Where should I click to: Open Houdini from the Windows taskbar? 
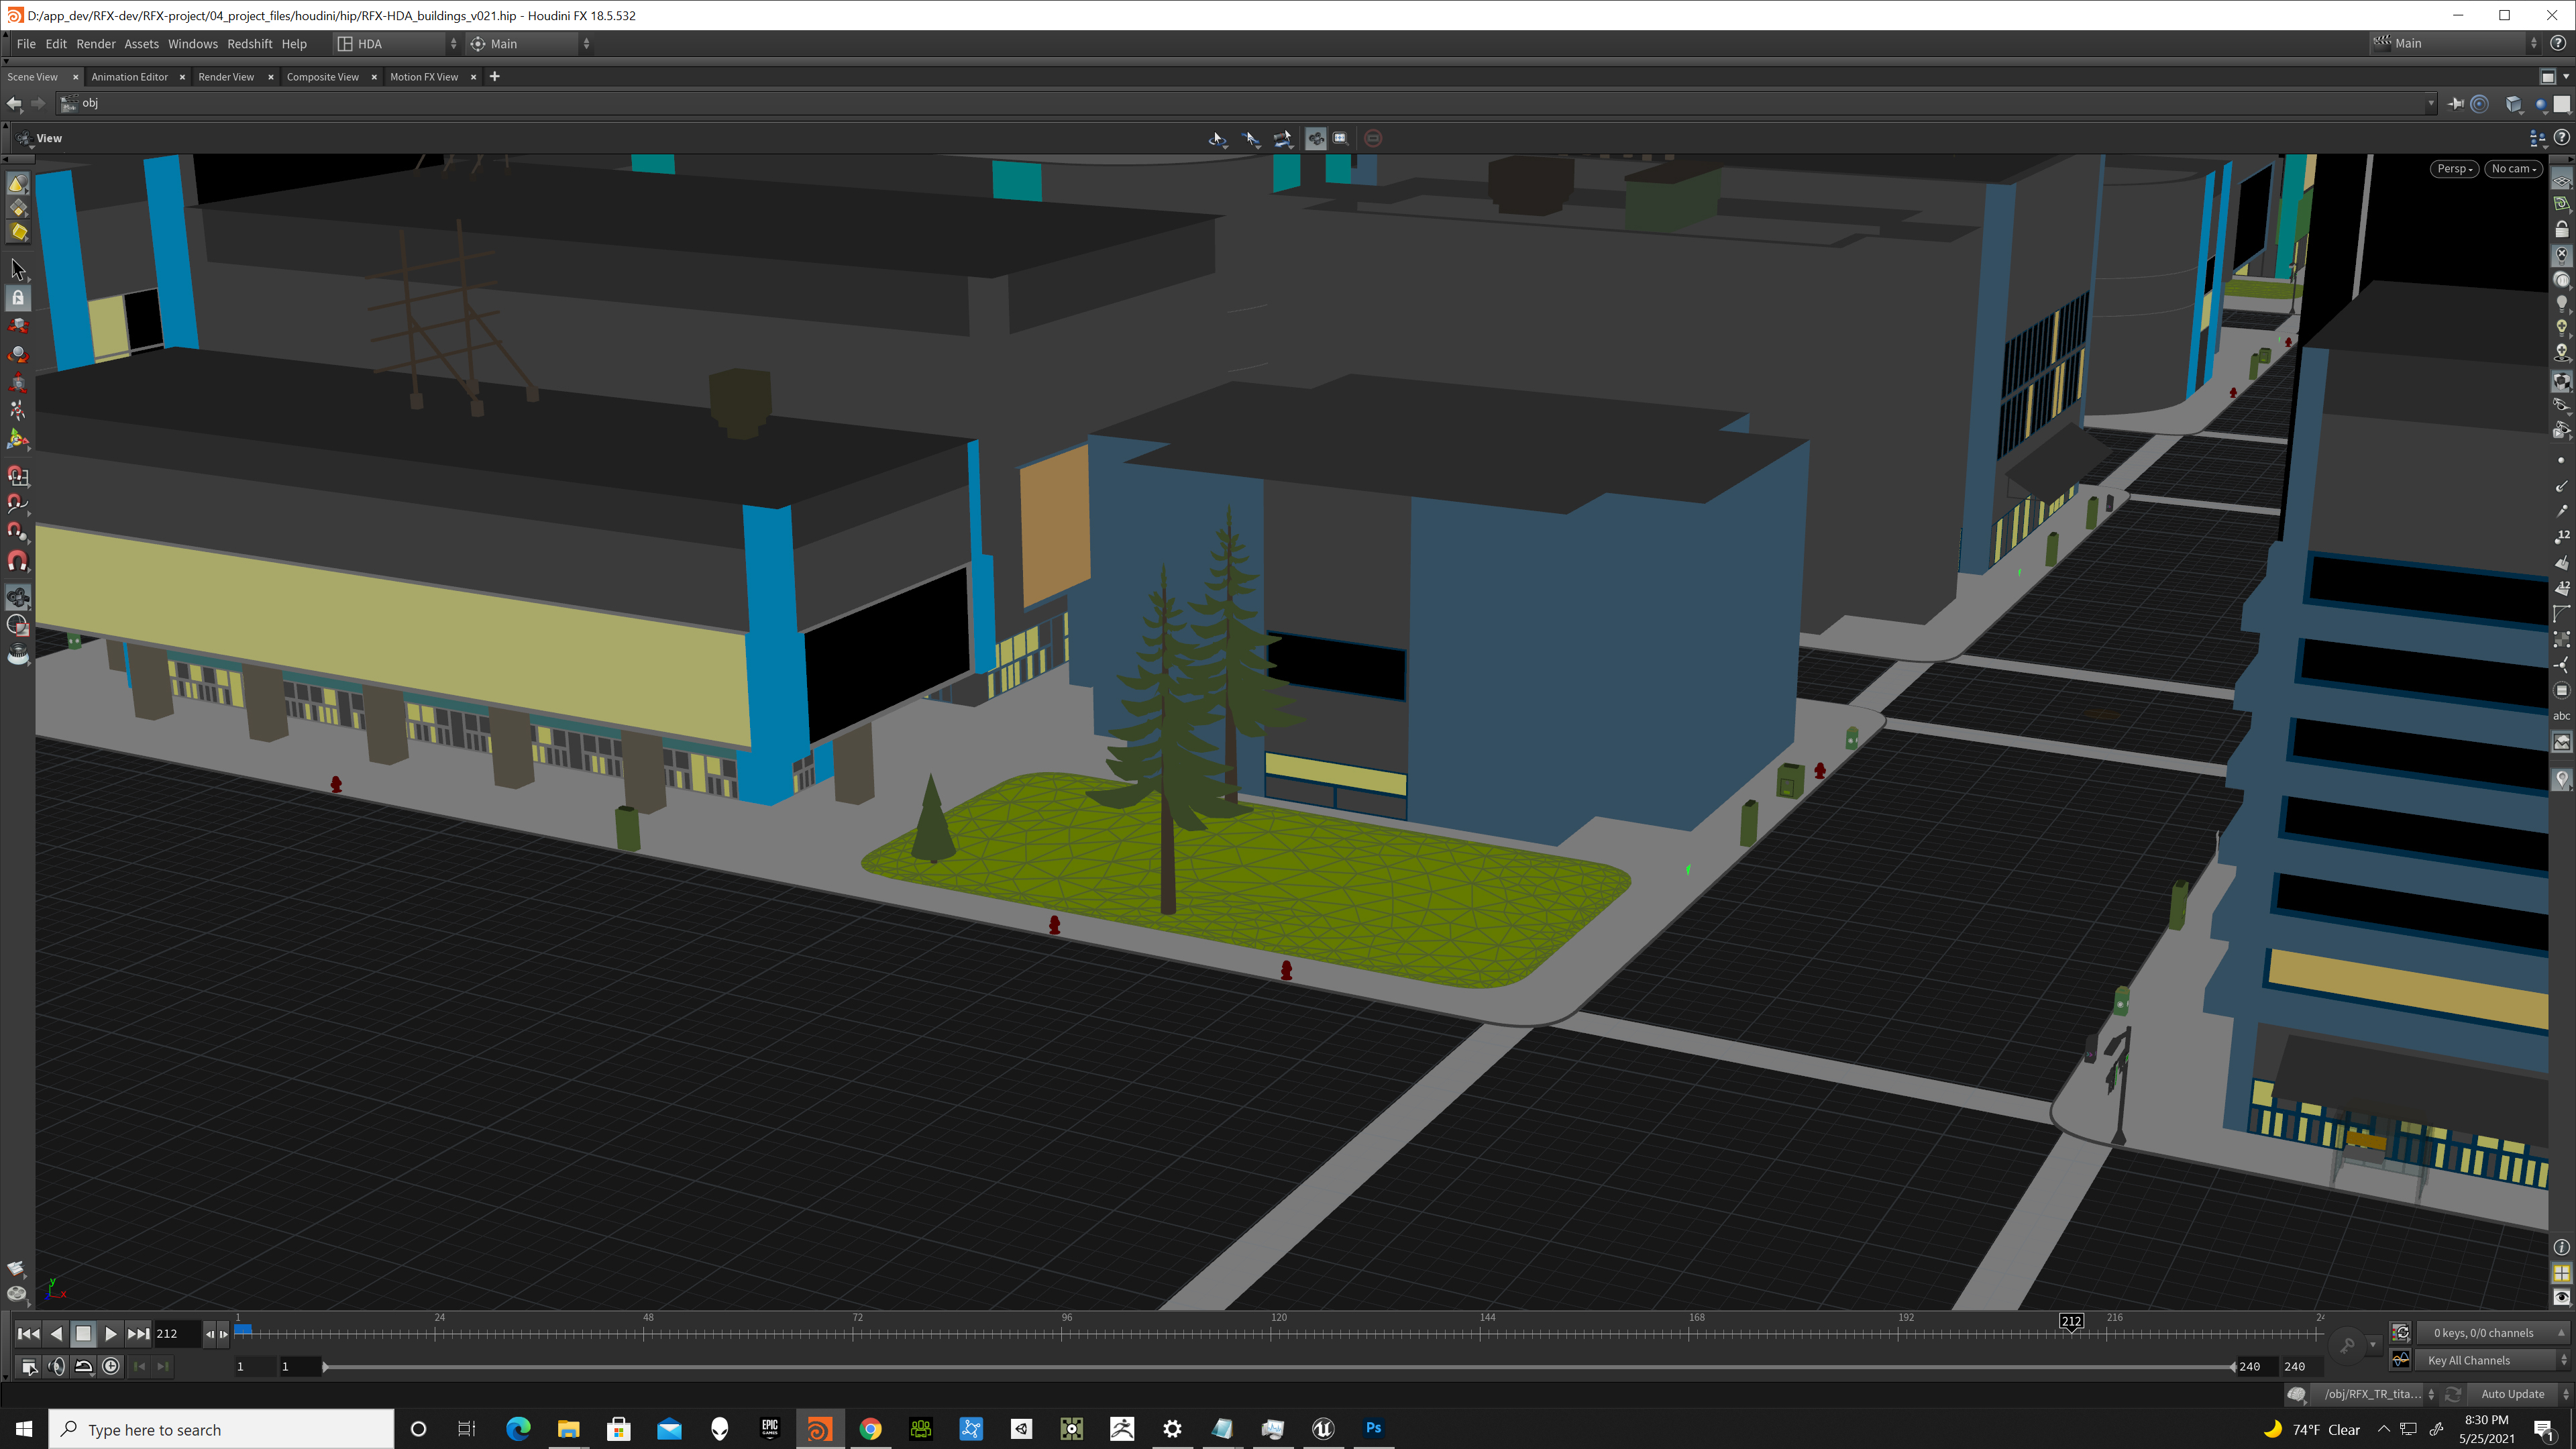coord(819,1429)
